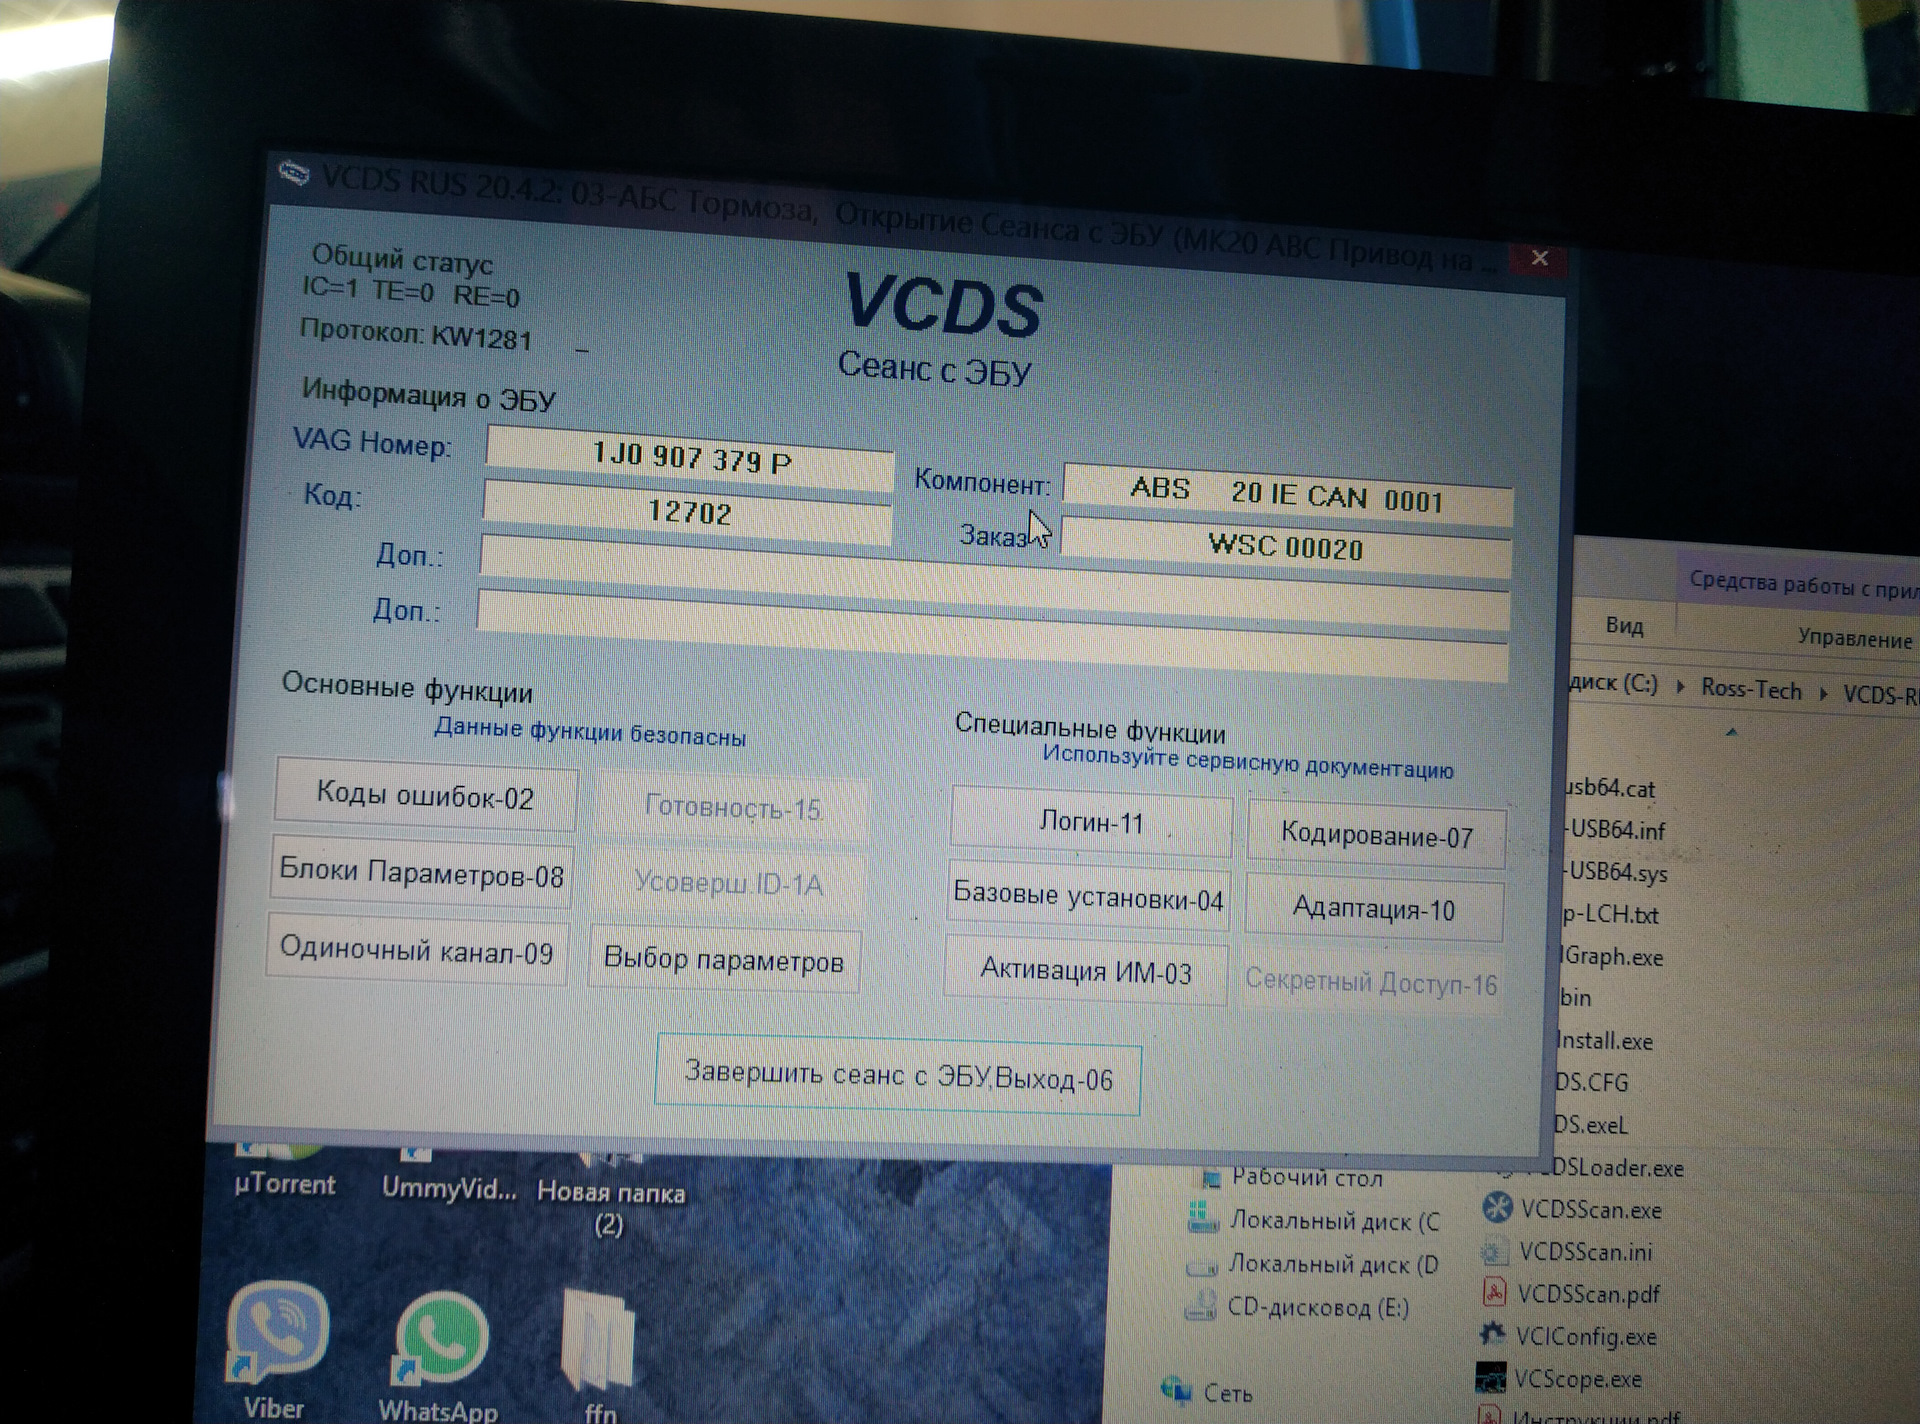Image resolution: width=1920 pixels, height=1424 pixels.
Task: Open the Viber desktop shortcut
Action: tap(276, 1350)
